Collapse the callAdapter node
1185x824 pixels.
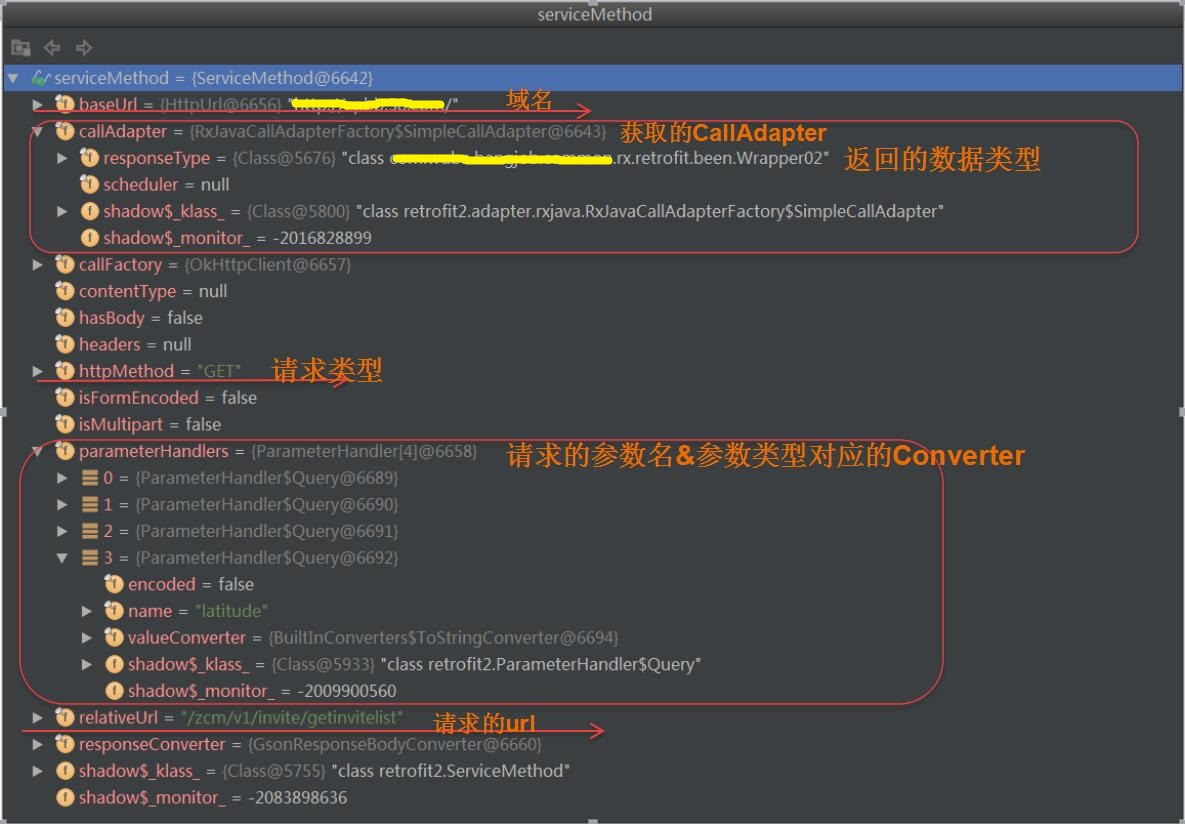pyautogui.click(x=38, y=131)
